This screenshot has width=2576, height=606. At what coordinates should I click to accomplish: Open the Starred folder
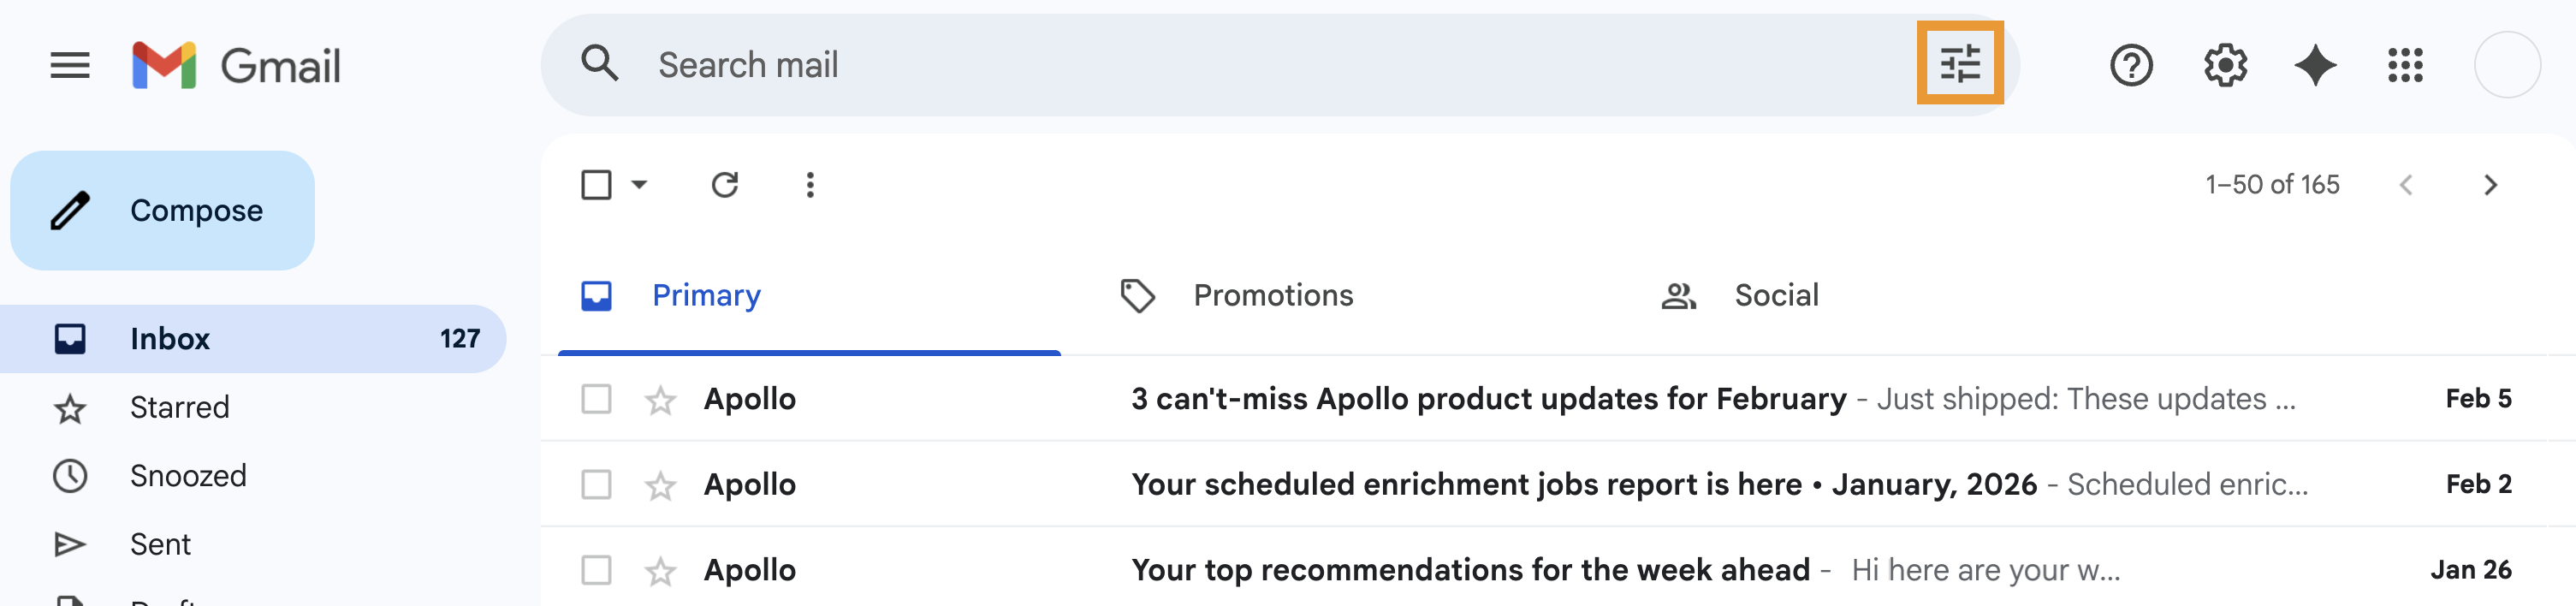point(180,408)
